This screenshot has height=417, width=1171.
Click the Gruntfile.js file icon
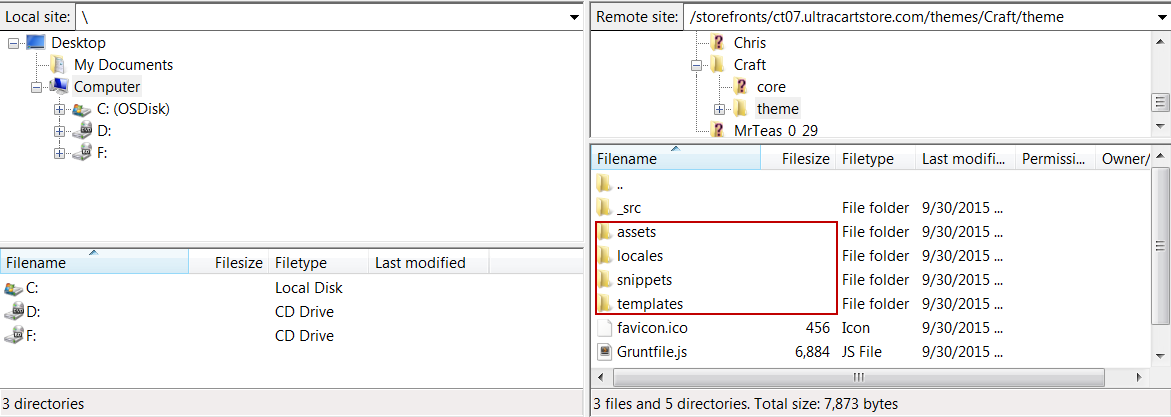(x=605, y=351)
